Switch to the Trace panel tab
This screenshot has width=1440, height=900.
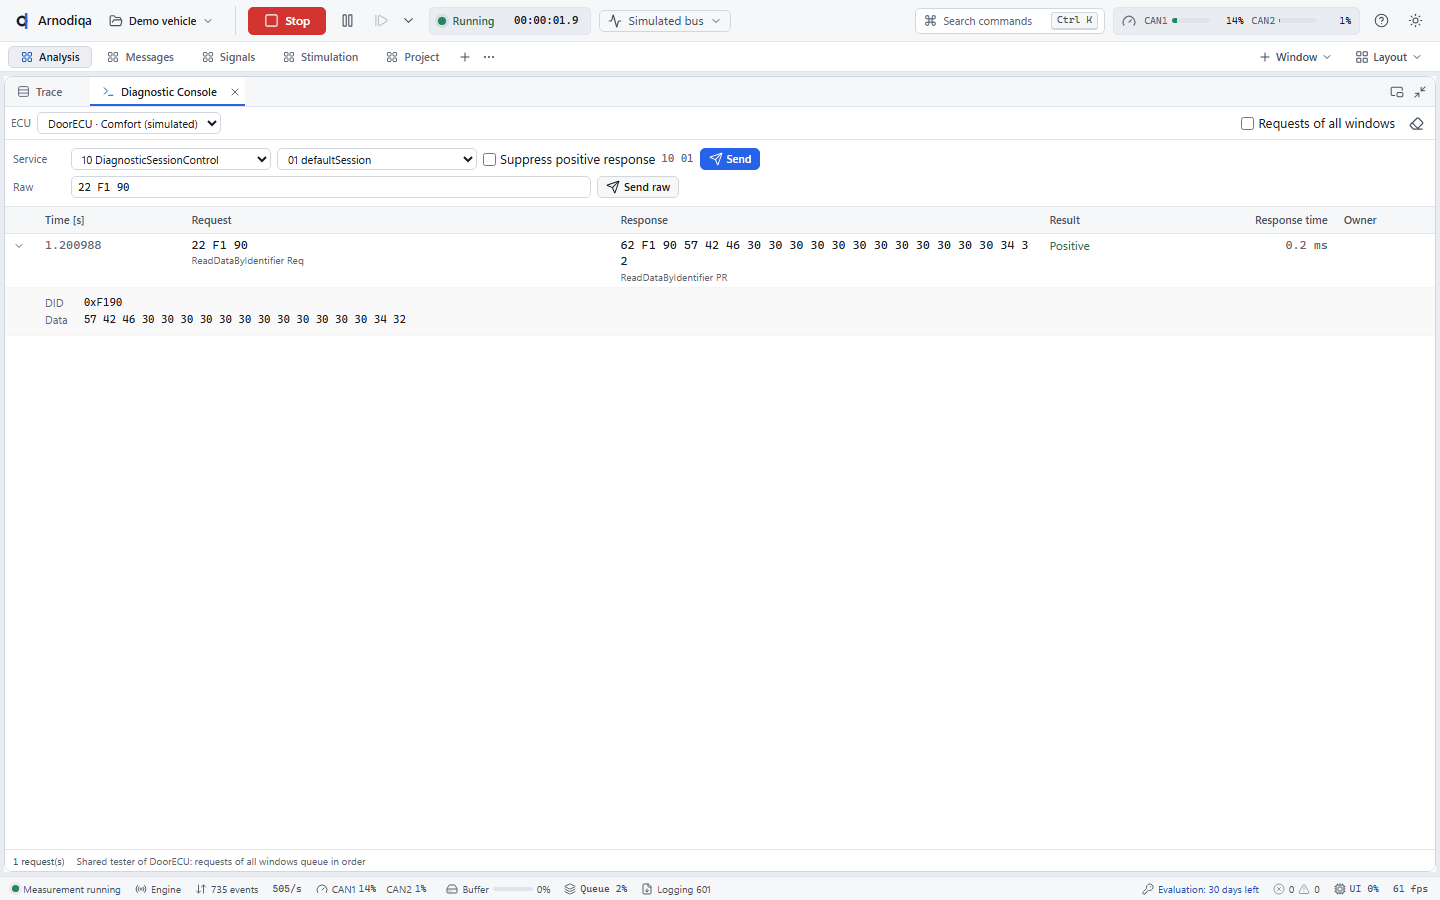click(40, 92)
